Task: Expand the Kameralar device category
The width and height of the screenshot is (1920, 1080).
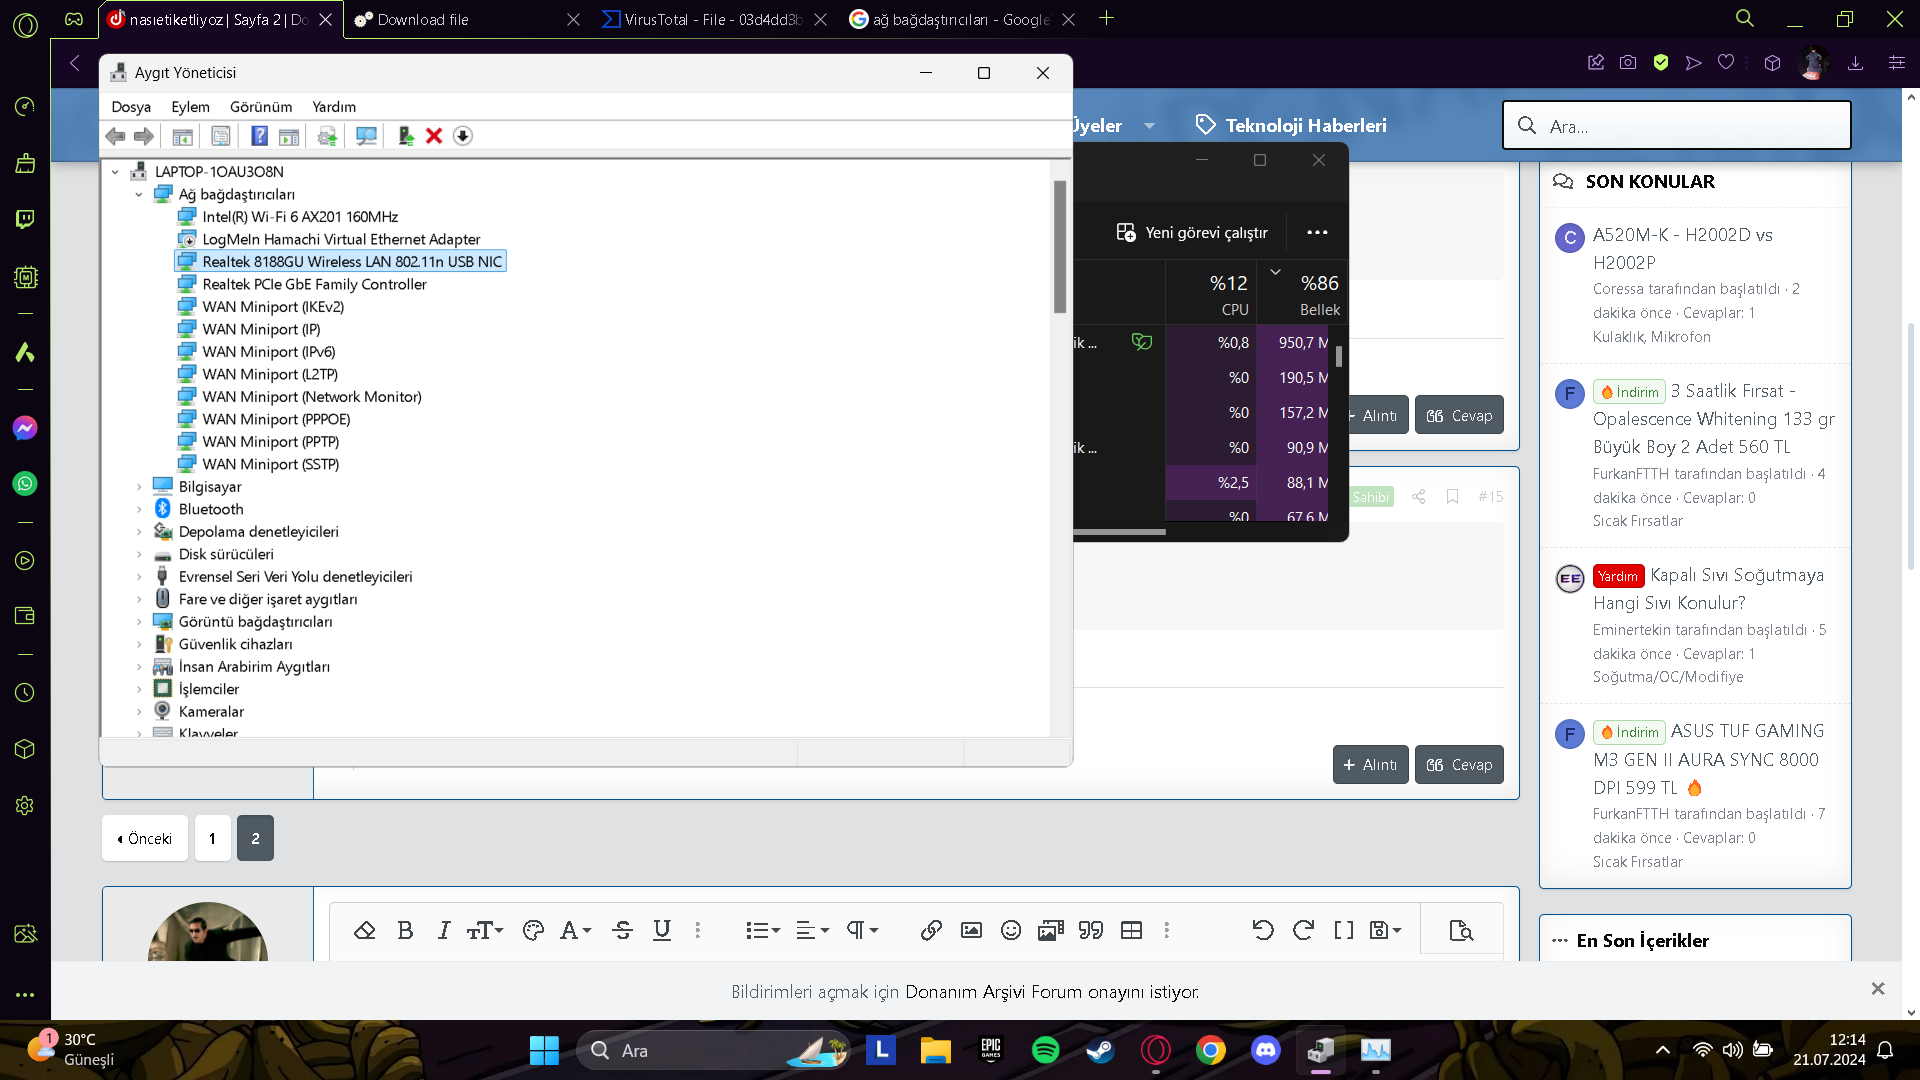Action: coord(139,712)
